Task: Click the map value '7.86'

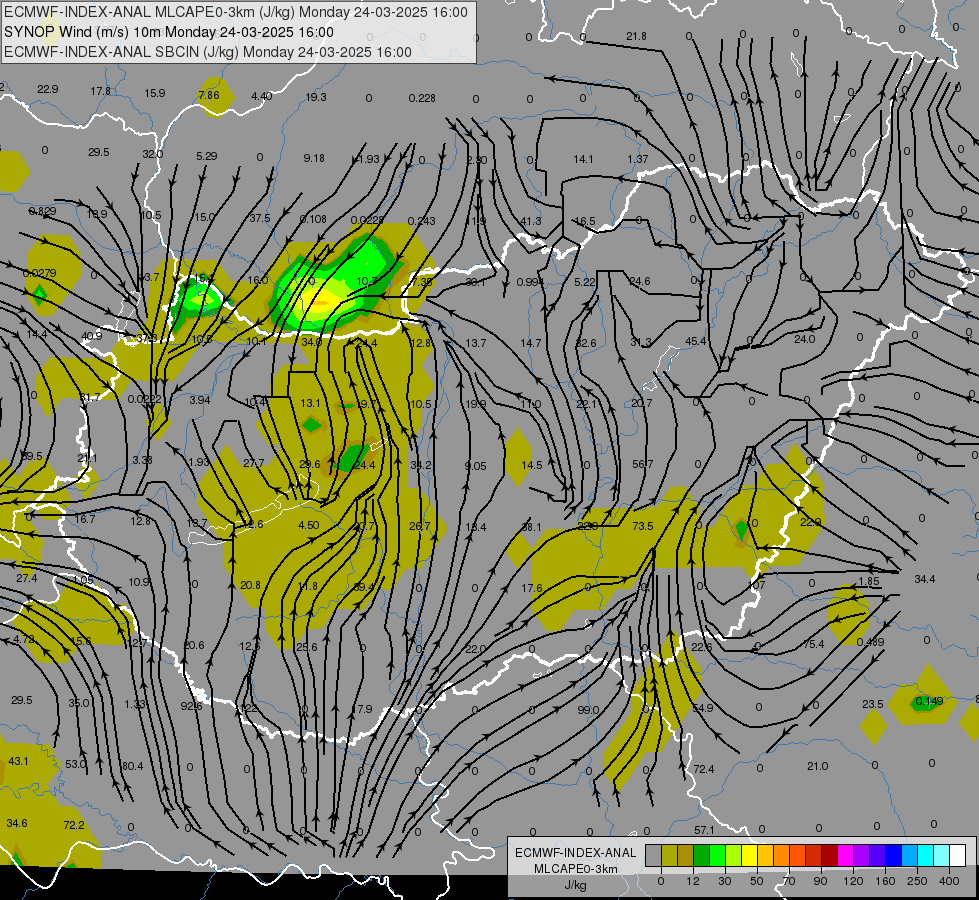Action: 209,95
